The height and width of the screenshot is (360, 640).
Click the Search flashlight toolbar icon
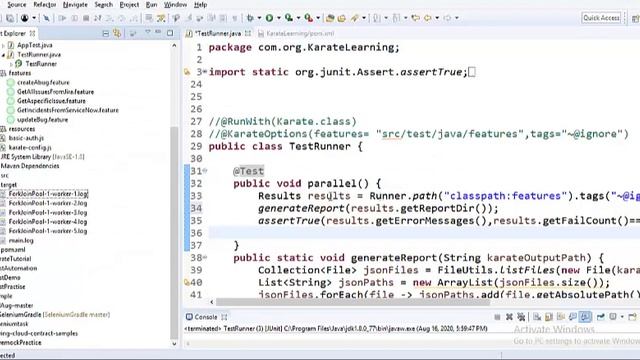(x=355, y=18)
